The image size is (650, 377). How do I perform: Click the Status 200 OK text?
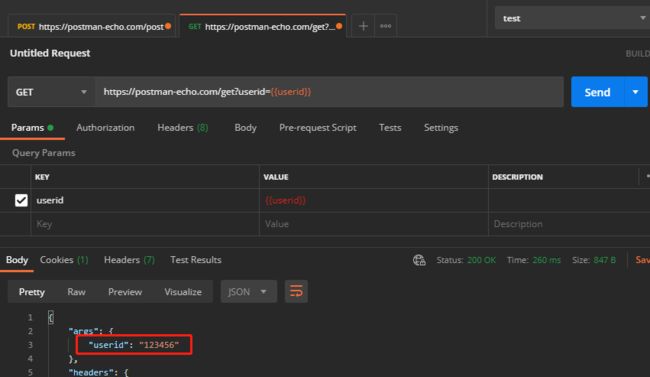tap(466, 260)
